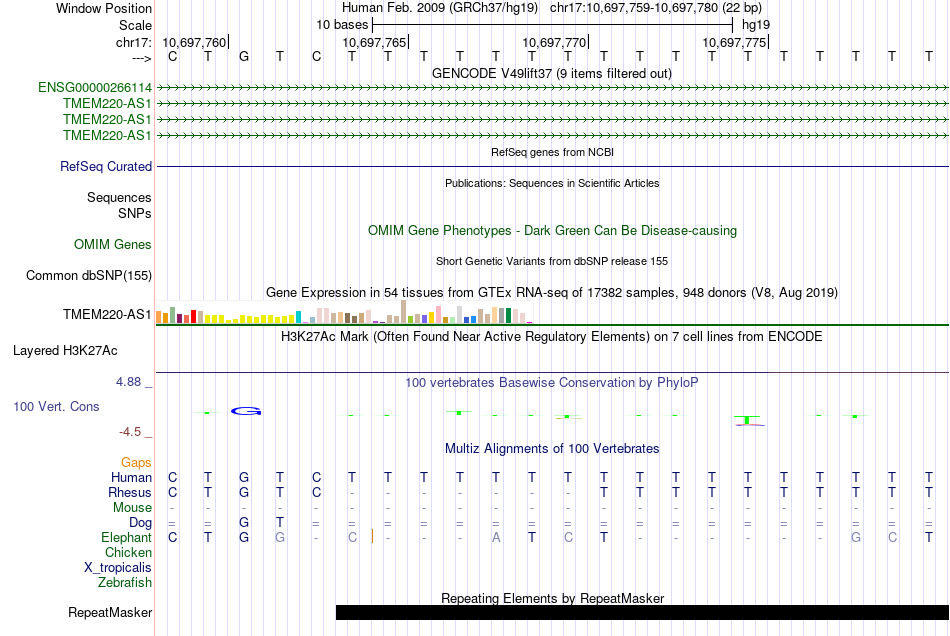950x636 pixels.
Task: Click the '10 bases' scale bar label
Action: [x=342, y=25]
